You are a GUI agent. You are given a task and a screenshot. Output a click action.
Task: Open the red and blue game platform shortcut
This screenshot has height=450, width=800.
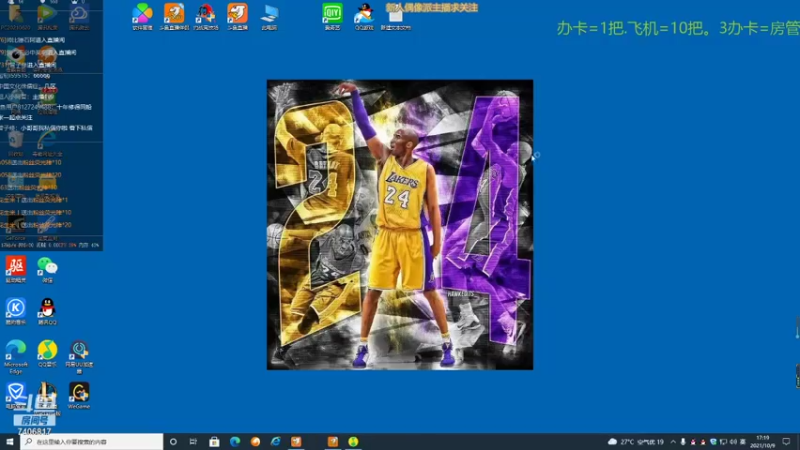click(x=206, y=16)
